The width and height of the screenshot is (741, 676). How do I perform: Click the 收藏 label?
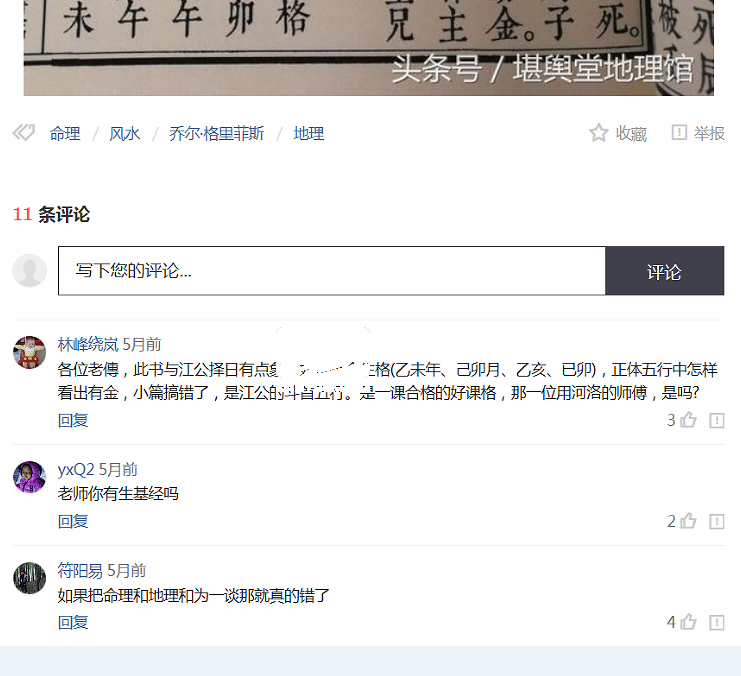click(x=631, y=134)
